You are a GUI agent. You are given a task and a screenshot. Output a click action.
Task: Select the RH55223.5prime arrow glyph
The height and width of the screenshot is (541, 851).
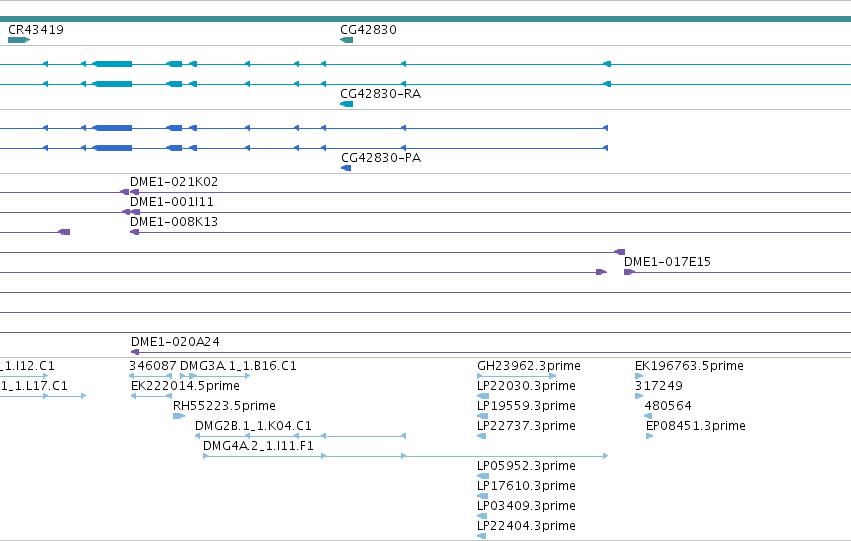tap(179, 416)
